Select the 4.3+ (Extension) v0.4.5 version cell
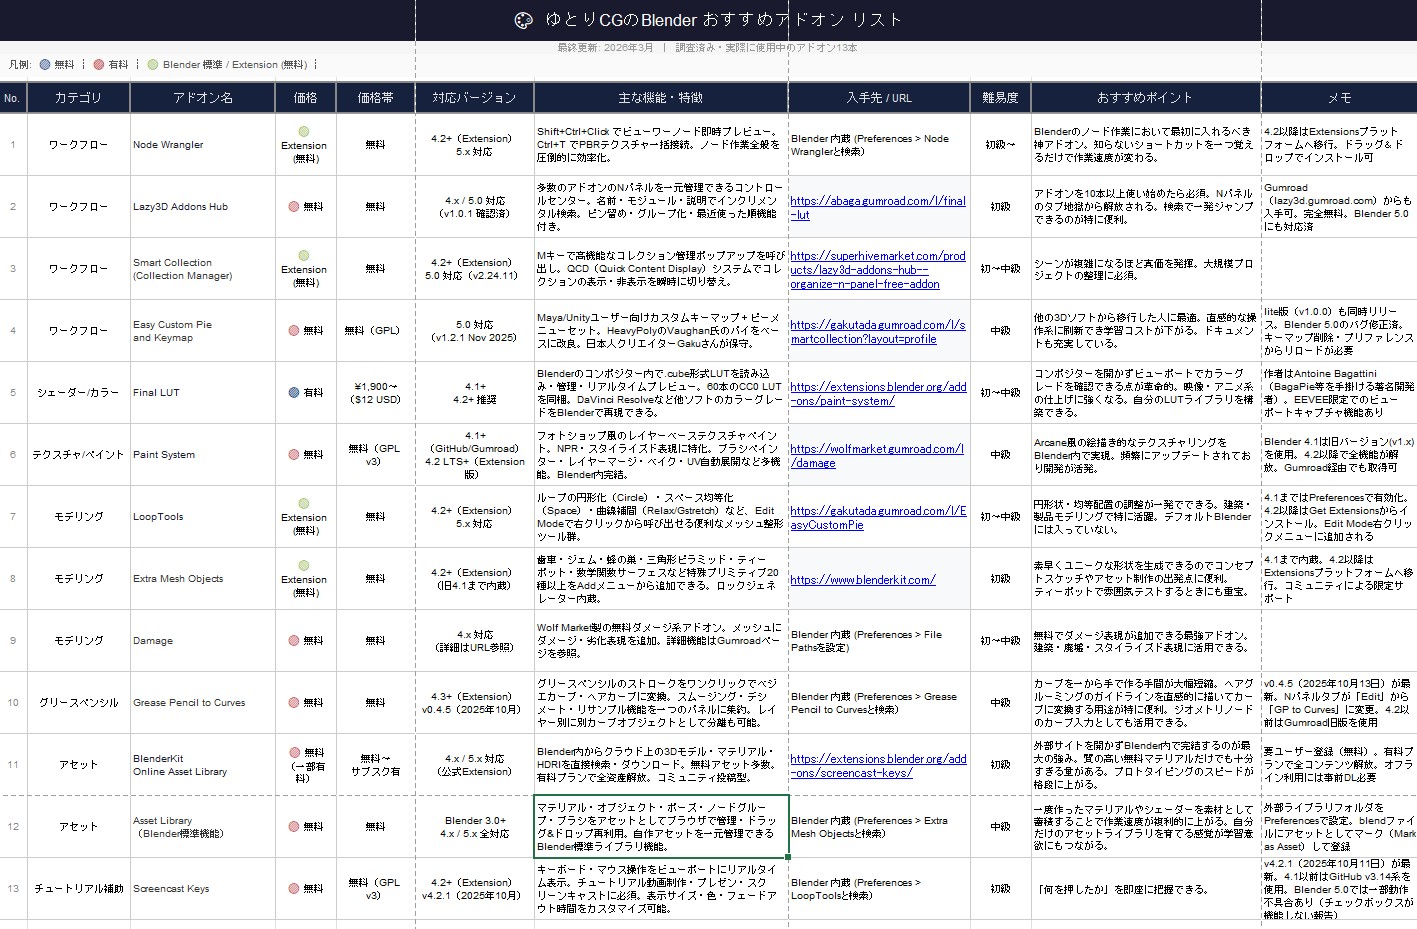This screenshot has width=1417, height=929. pyautogui.click(x=474, y=703)
